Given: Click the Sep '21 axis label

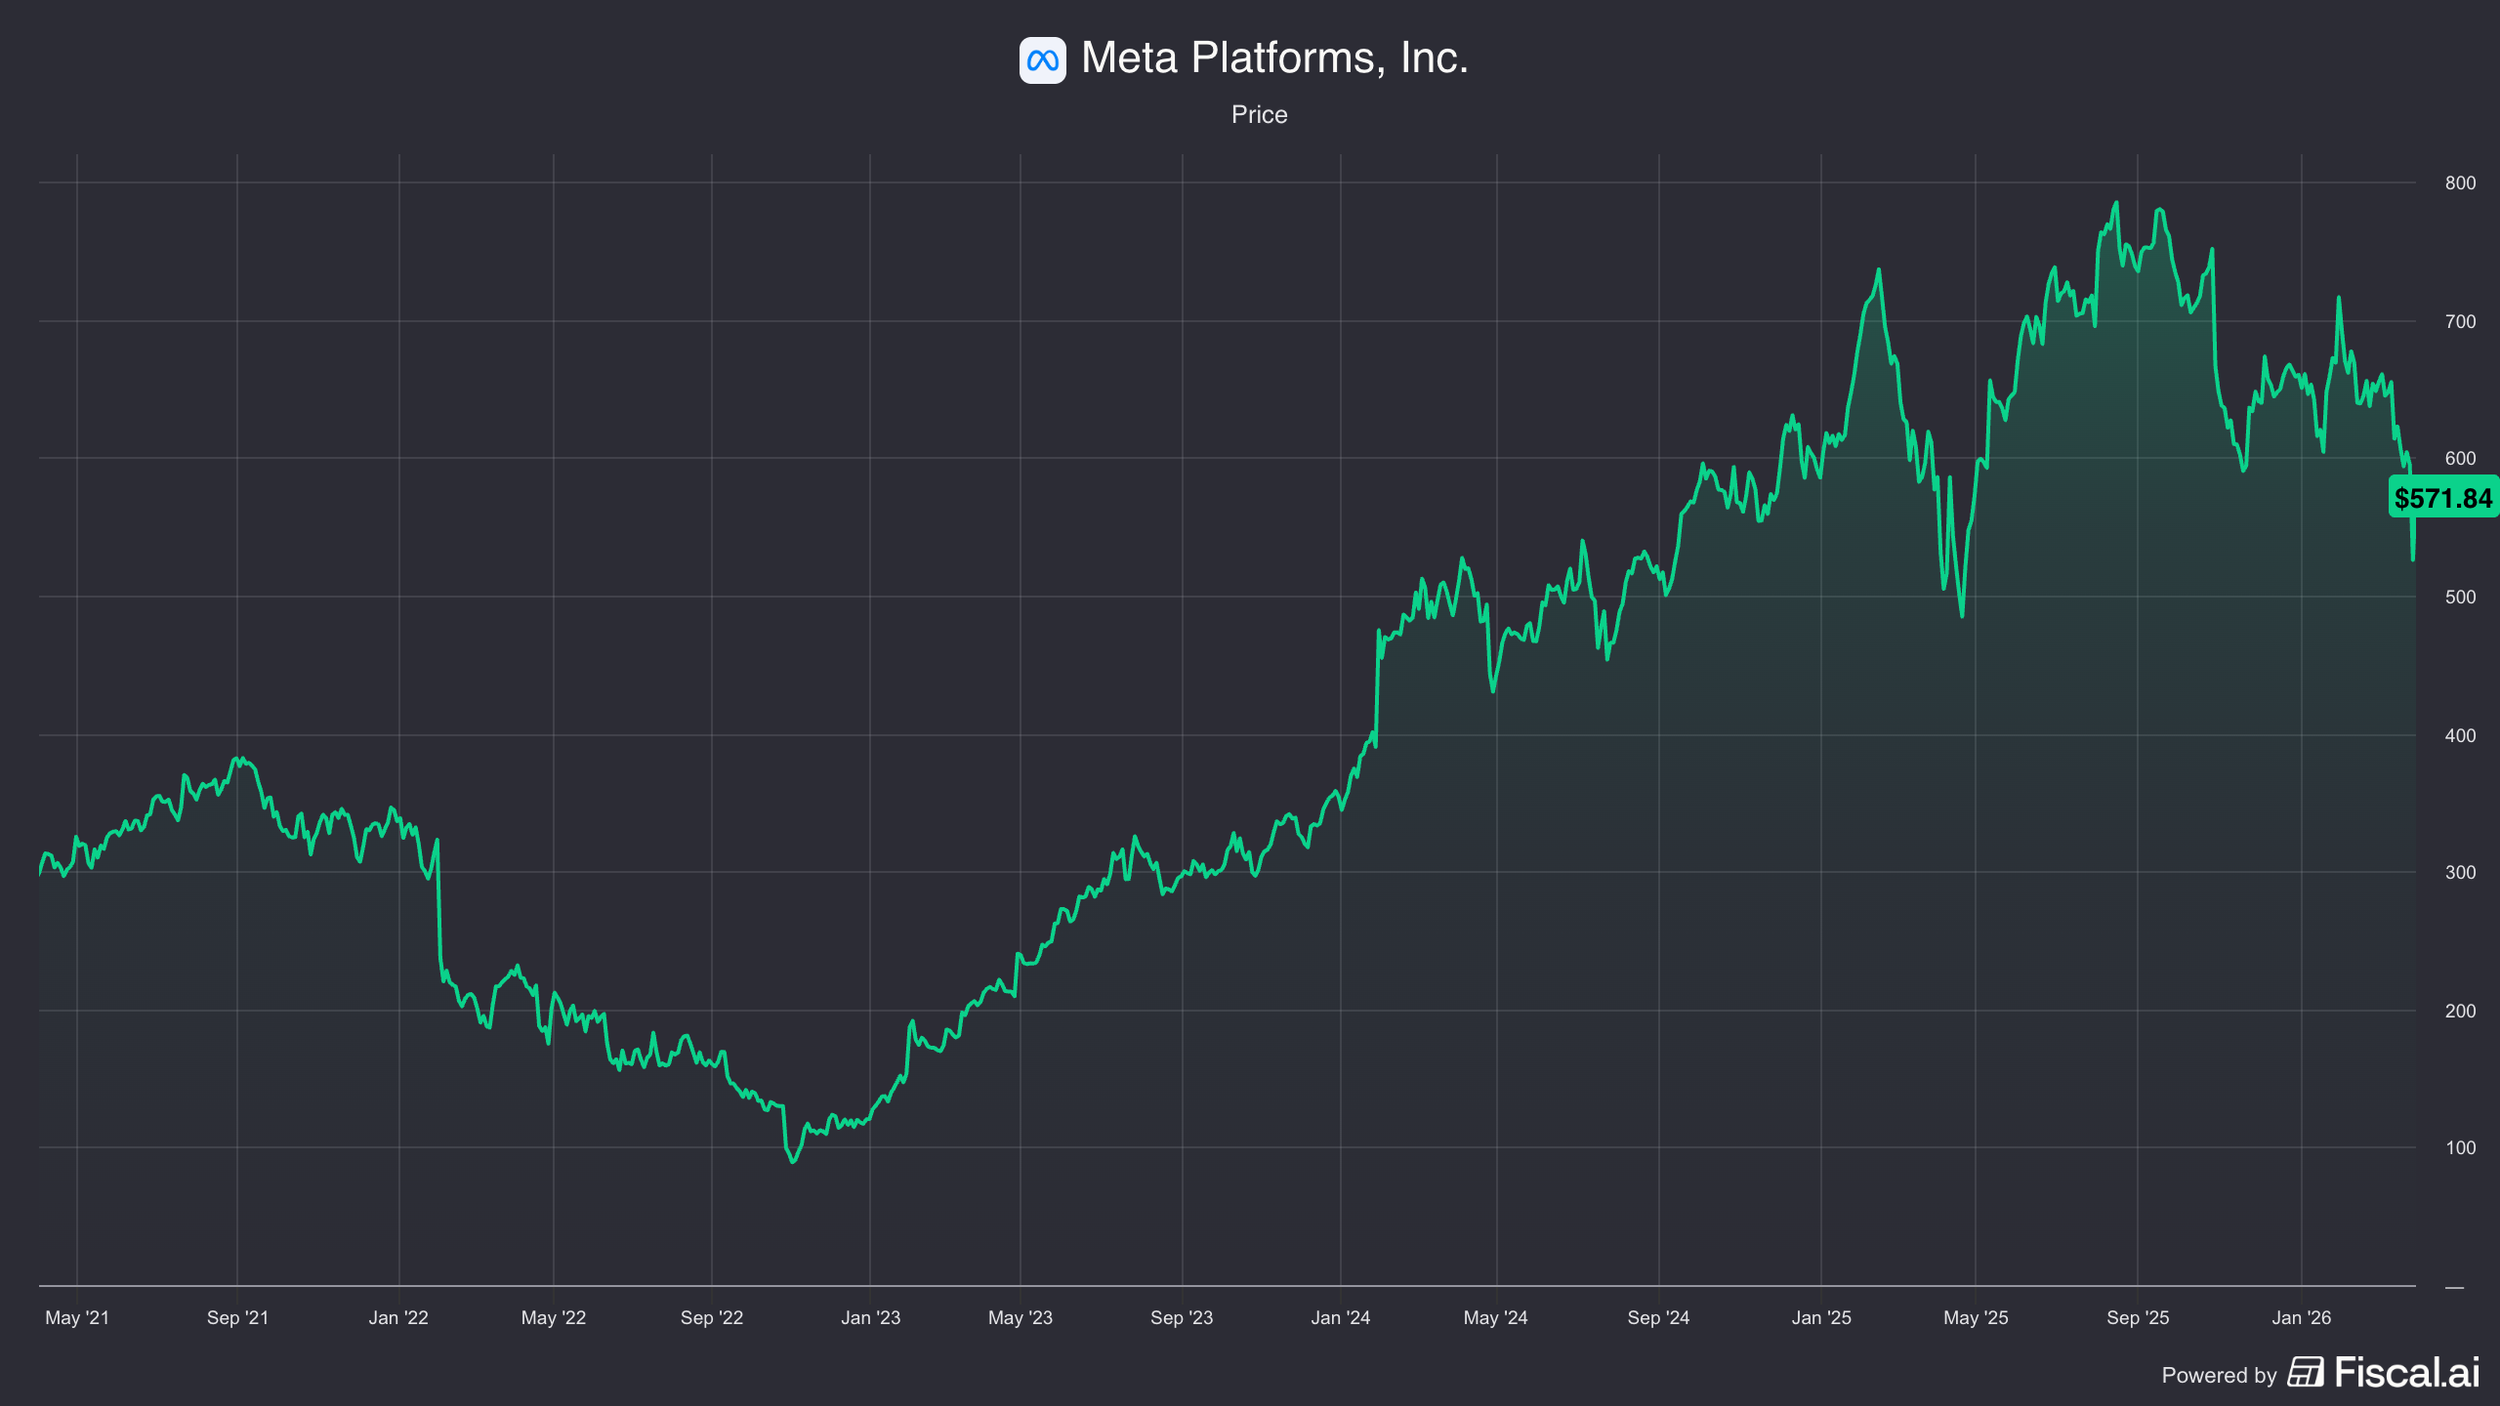Looking at the screenshot, I should (237, 1318).
